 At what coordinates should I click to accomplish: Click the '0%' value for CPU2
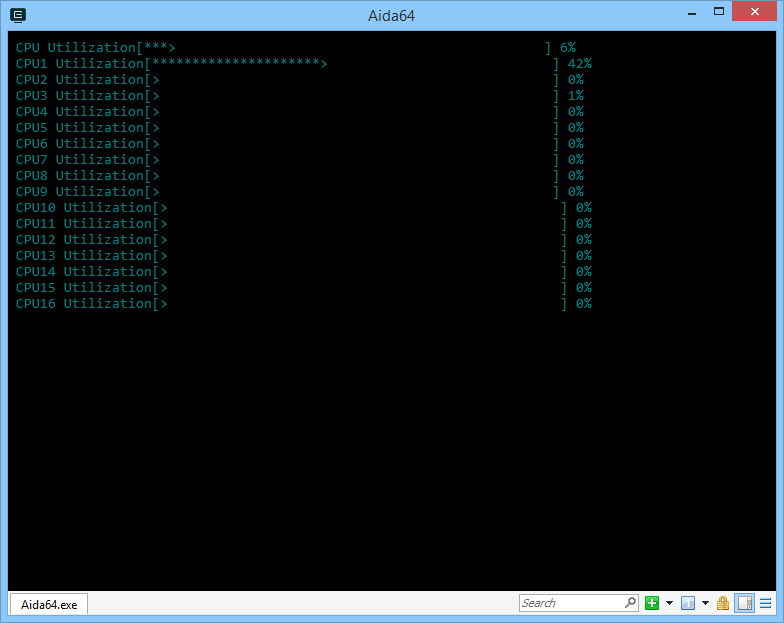[576, 80]
